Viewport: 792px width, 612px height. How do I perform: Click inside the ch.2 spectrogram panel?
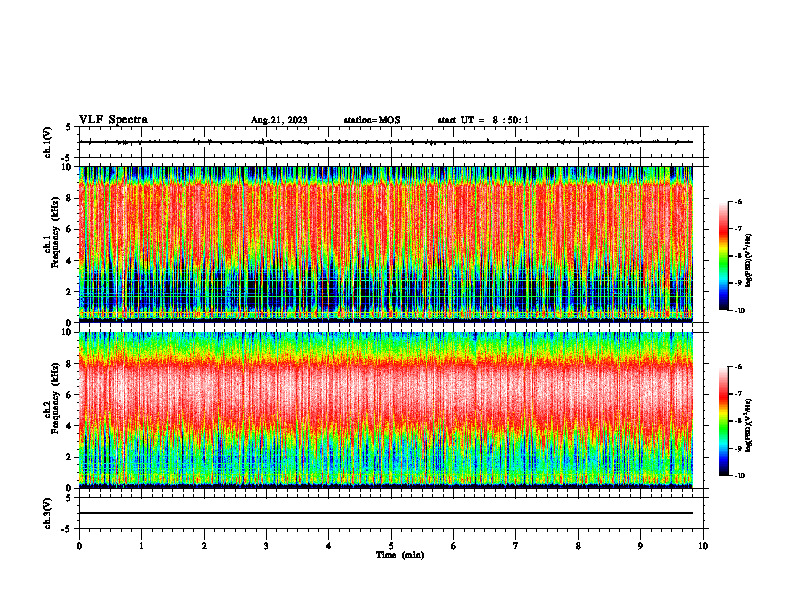point(386,410)
